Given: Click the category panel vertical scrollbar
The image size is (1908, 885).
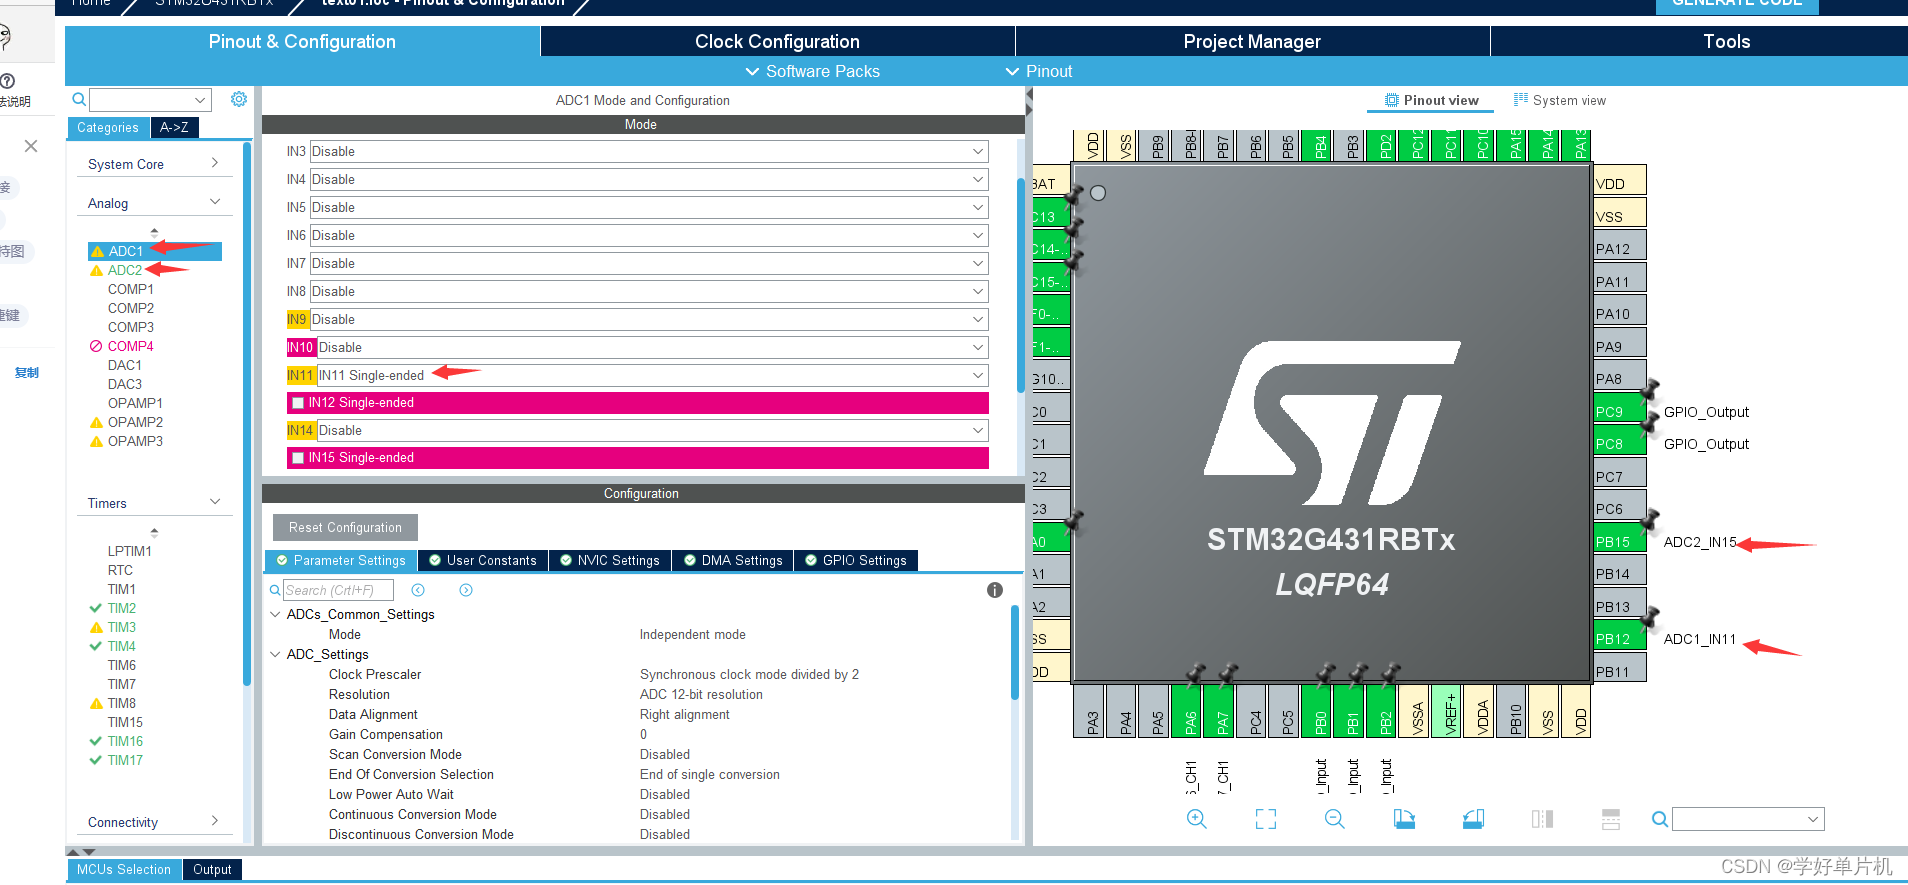Looking at the screenshot, I should pos(247,415).
